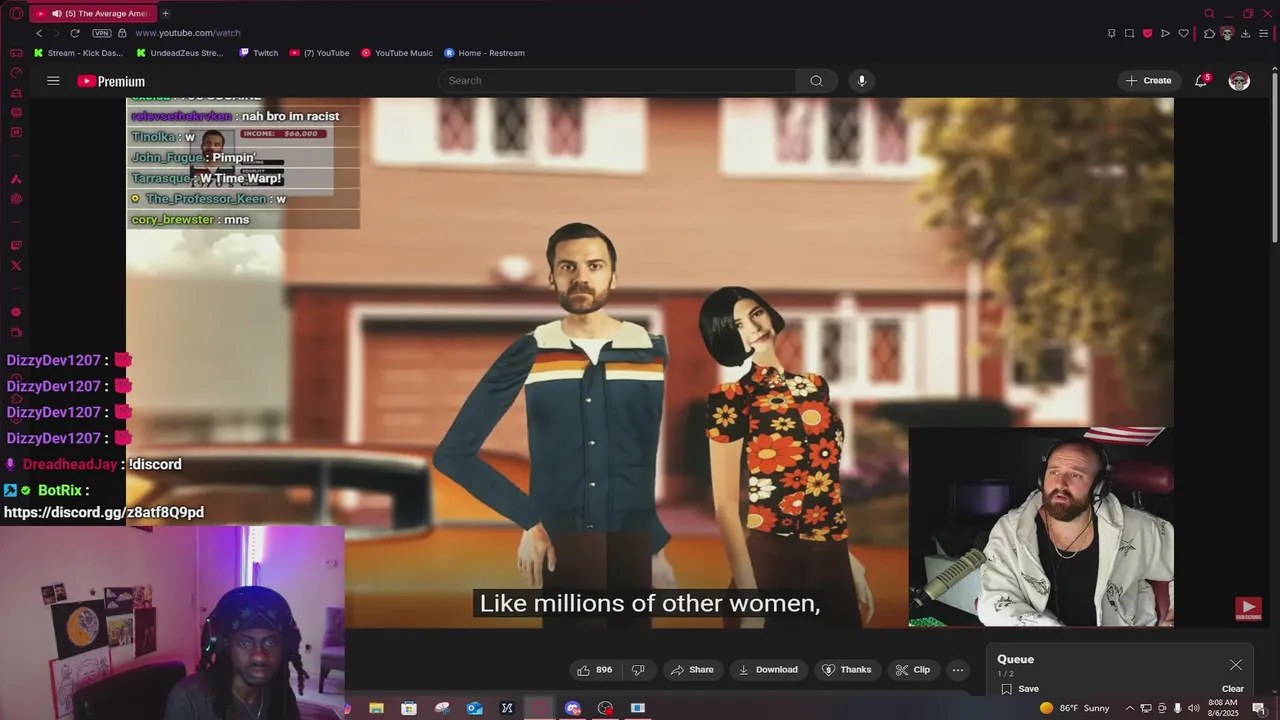1280x720 pixels.
Task: Open browser extensions cube icon
Action: tap(1209, 33)
